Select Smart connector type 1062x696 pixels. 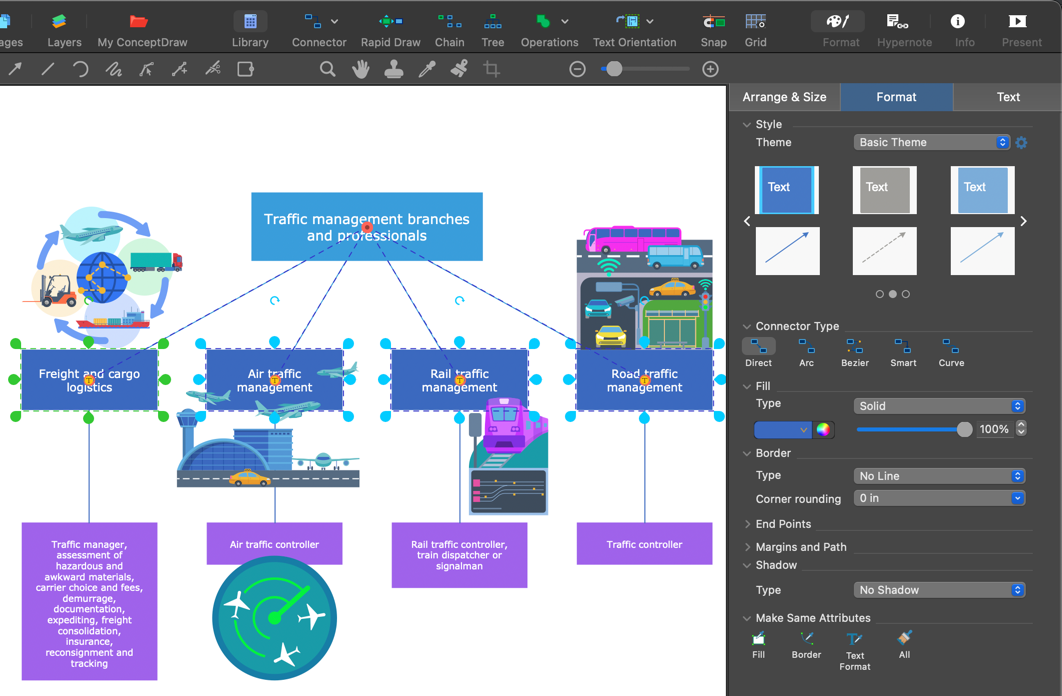903,353
